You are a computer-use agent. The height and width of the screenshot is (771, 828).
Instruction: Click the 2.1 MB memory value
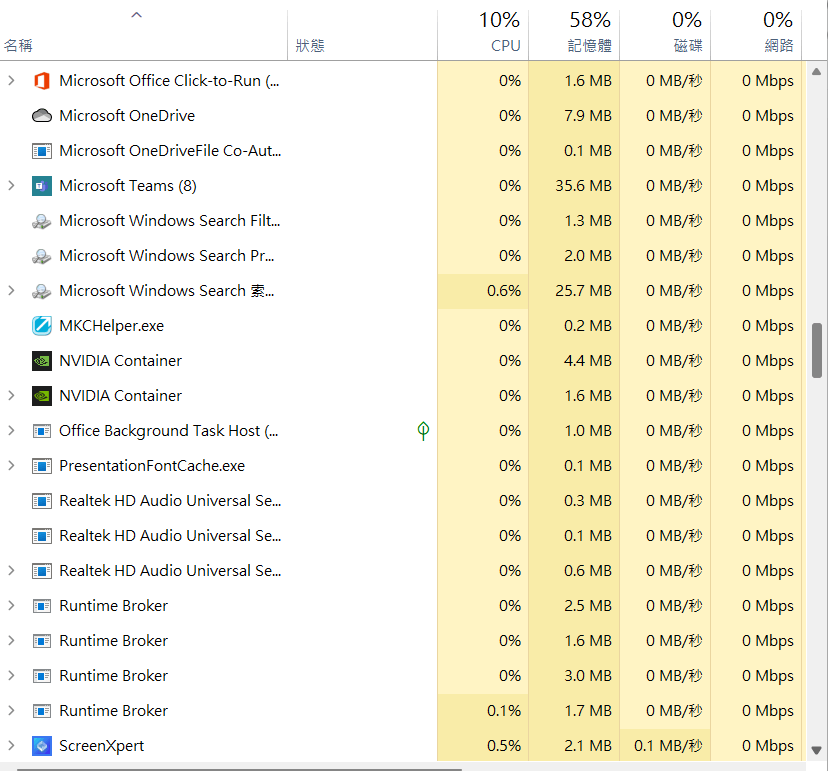tap(588, 746)
